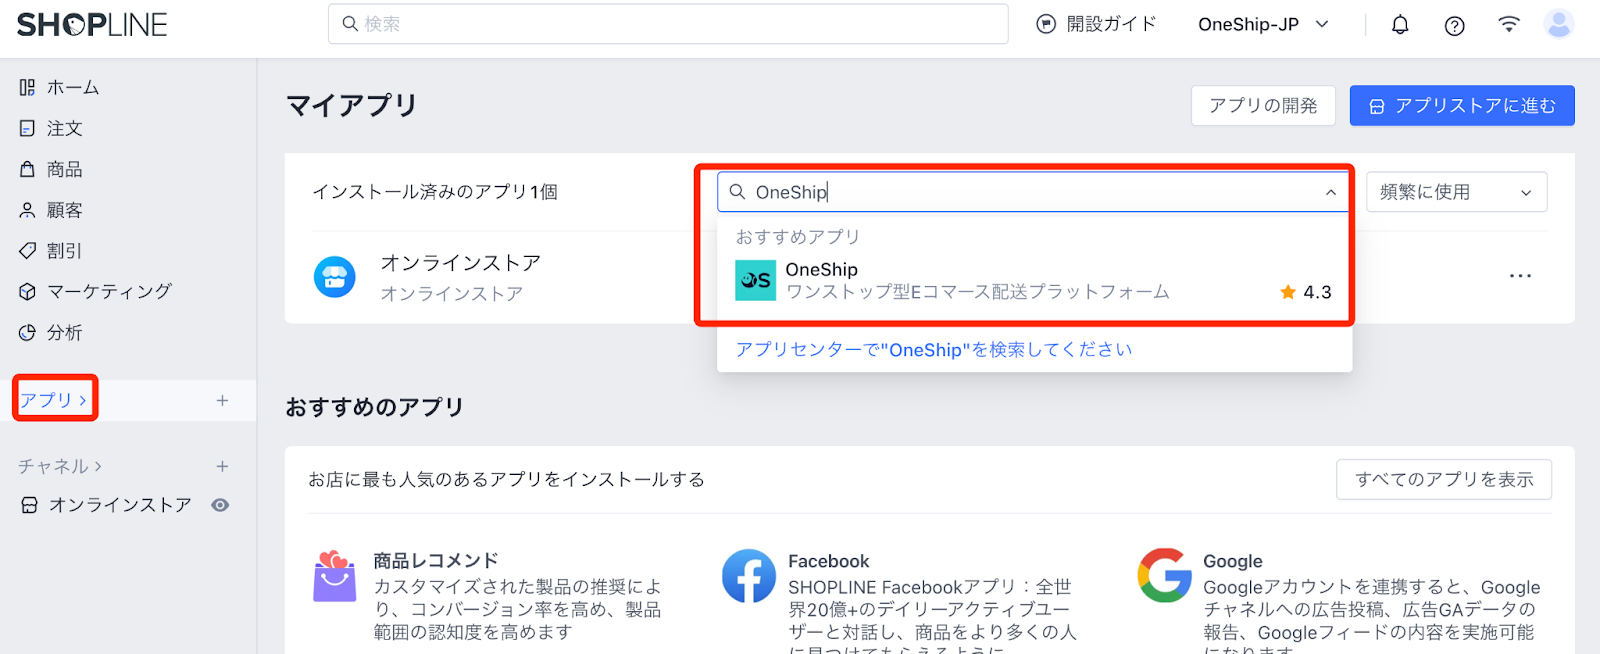Open more options for オンラインストア app
Screen dimensions: 1600x654
(1520, 276)
